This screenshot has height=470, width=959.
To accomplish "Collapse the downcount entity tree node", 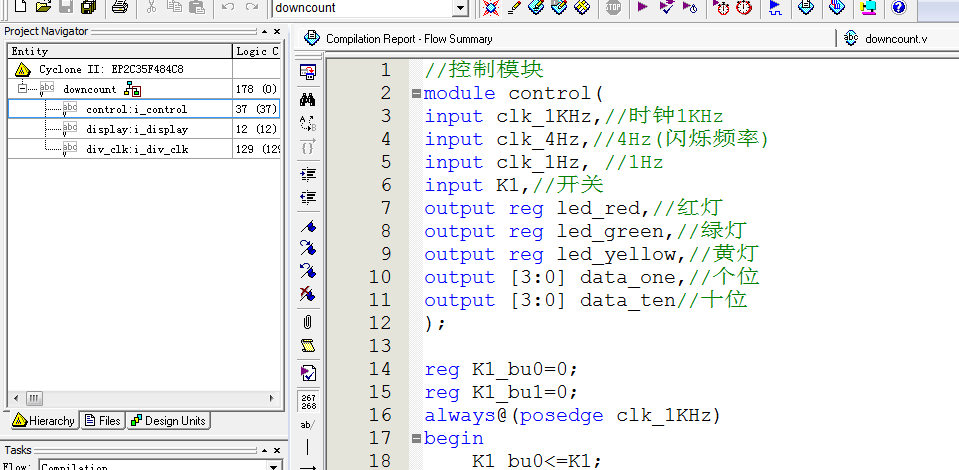I will (x=22, y=89).
